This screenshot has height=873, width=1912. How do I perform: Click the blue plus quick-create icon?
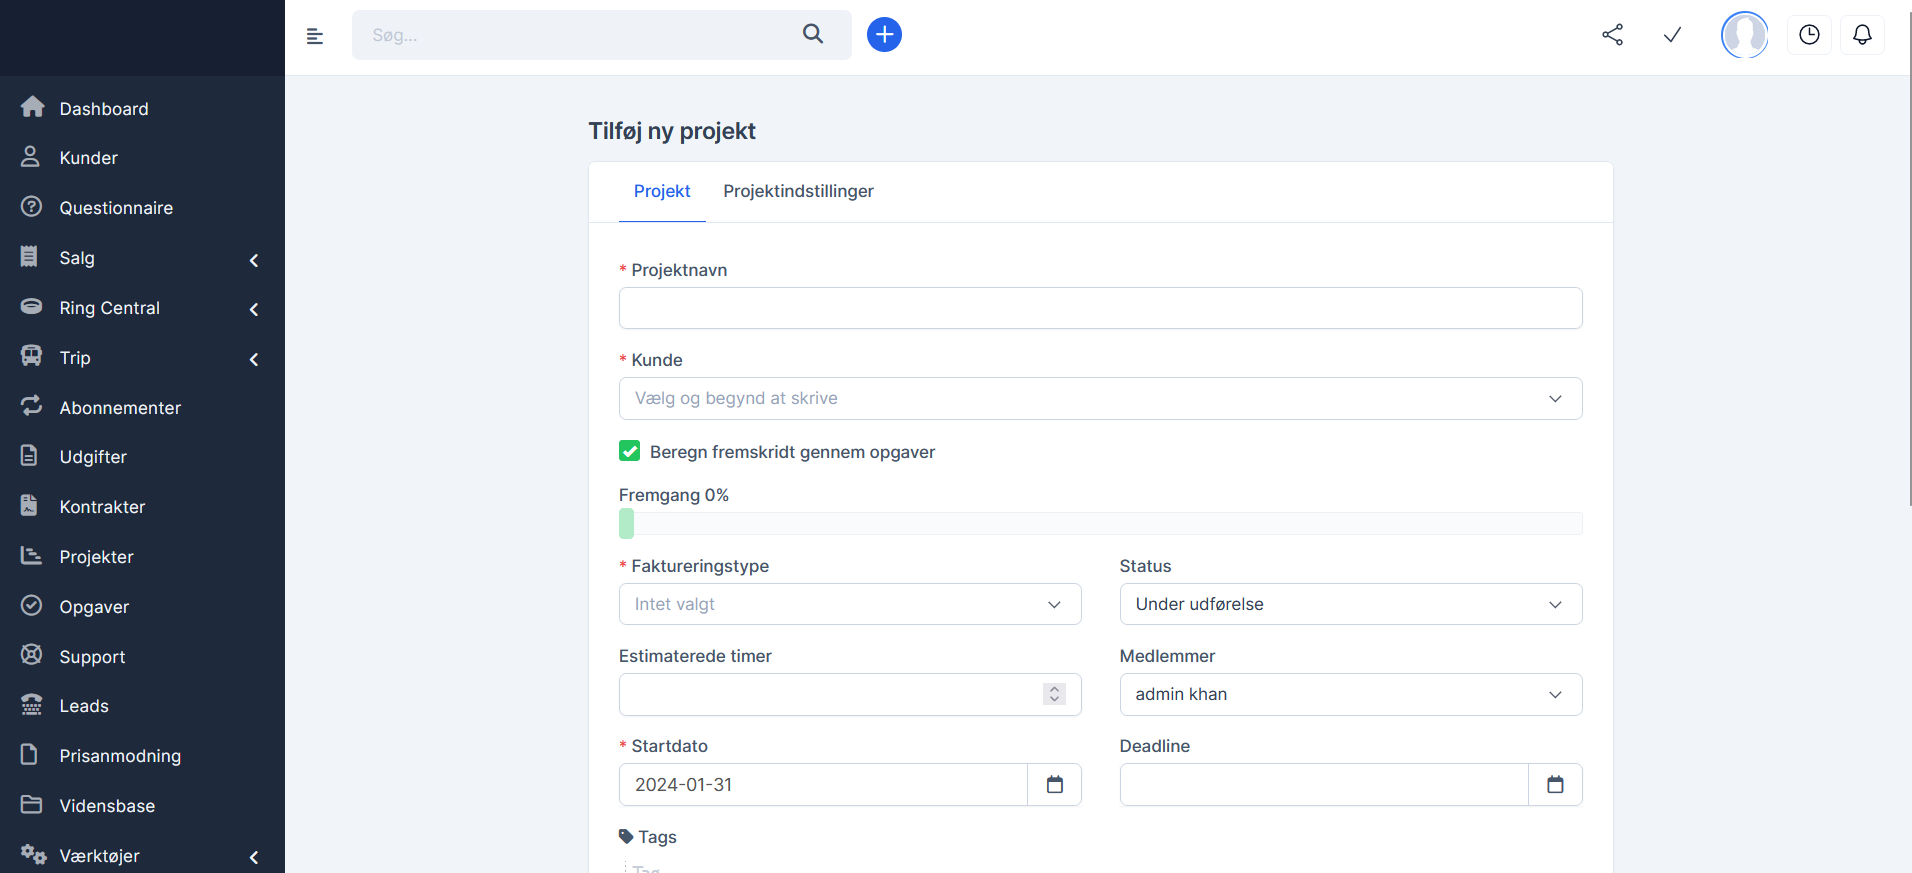(884, 35)
